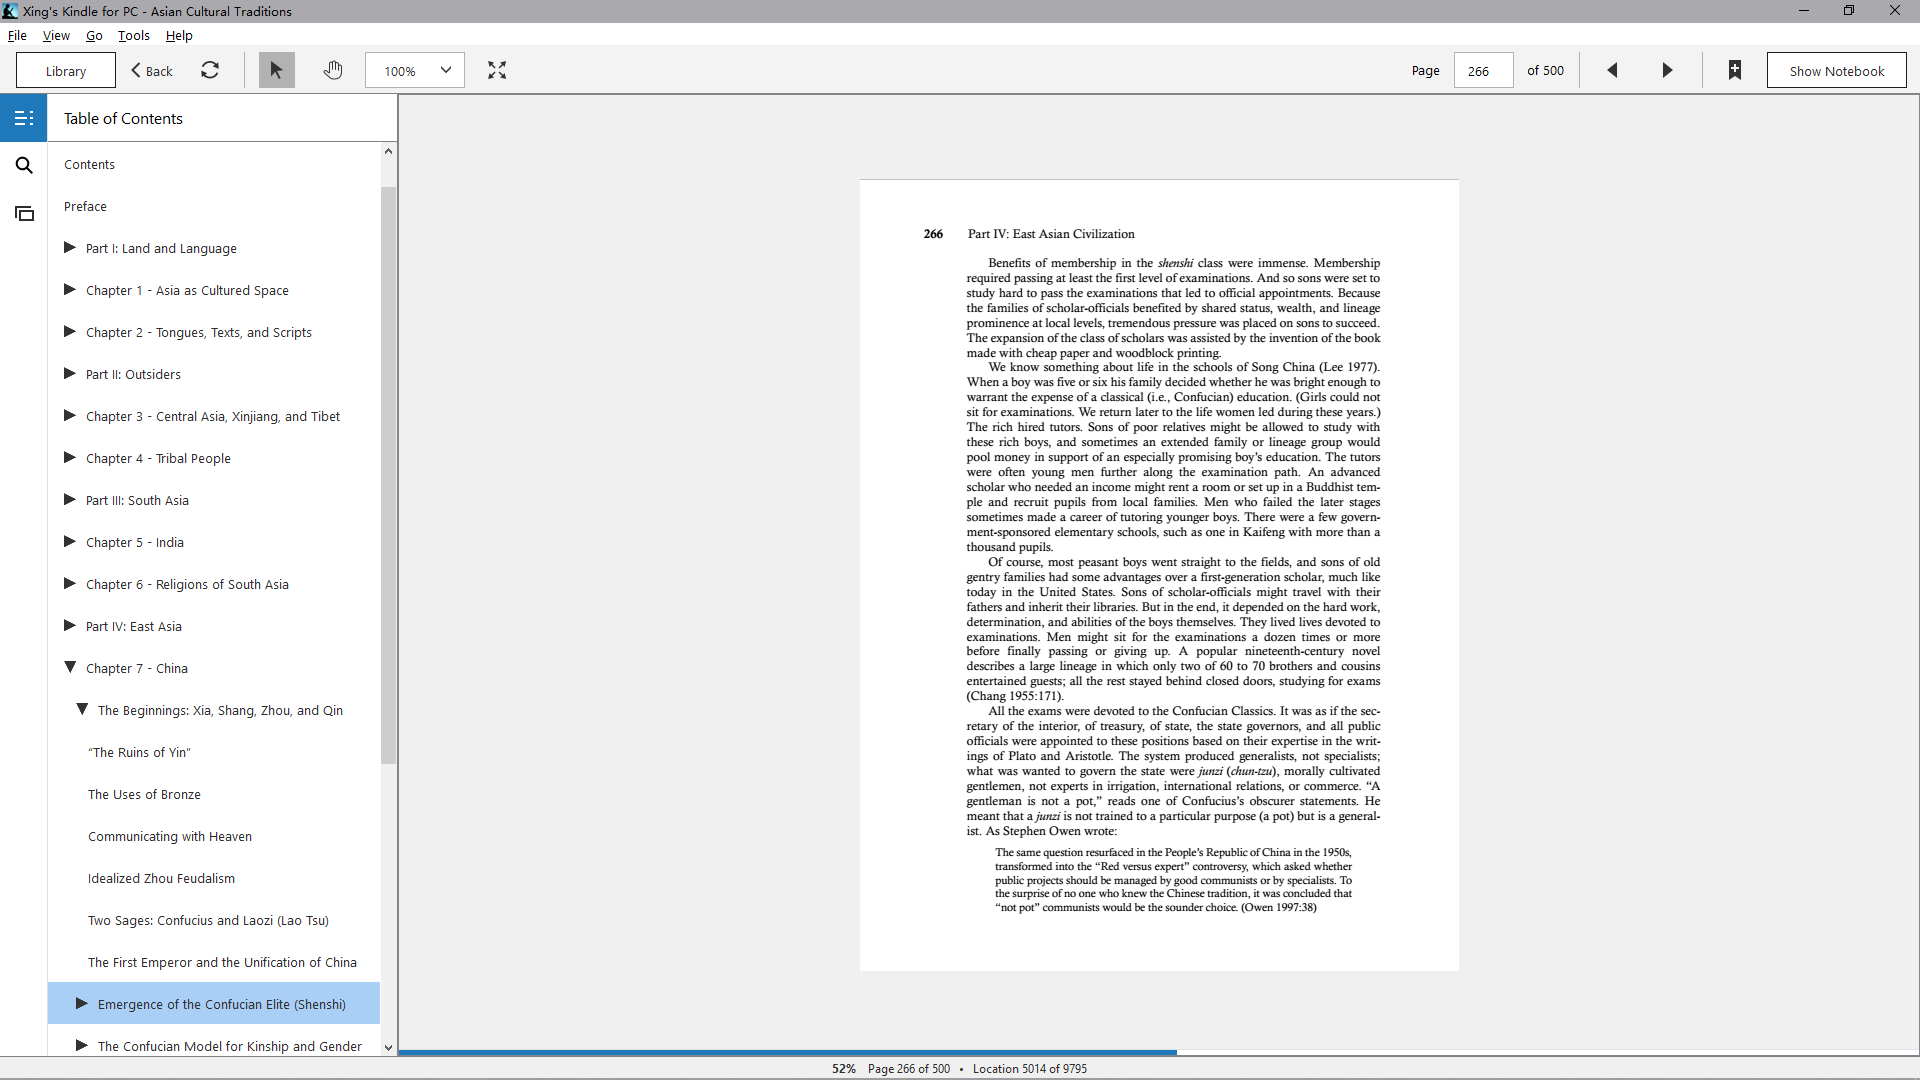Image resolution: width=1920 pixels, height=1080 pixels.
Task: Click Show Notebook button
Action: pos(1837,71)
